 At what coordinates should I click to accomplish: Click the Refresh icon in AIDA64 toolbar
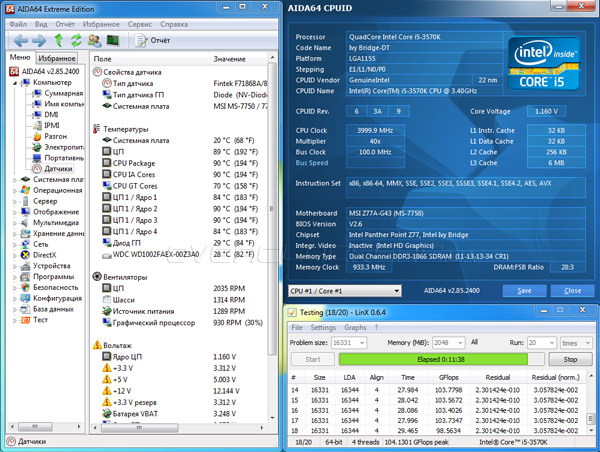tap(76, 40)
